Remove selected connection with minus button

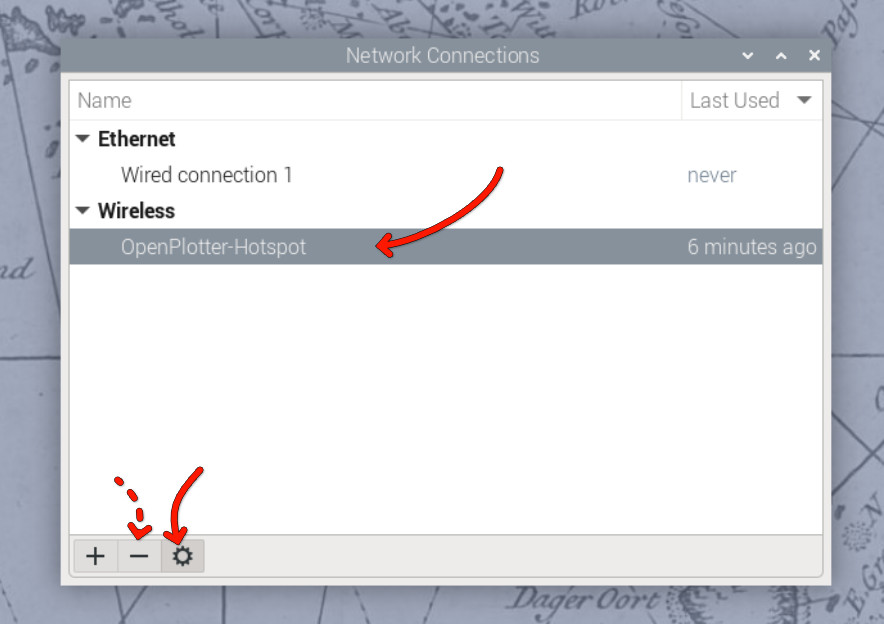tap(139, 556)
